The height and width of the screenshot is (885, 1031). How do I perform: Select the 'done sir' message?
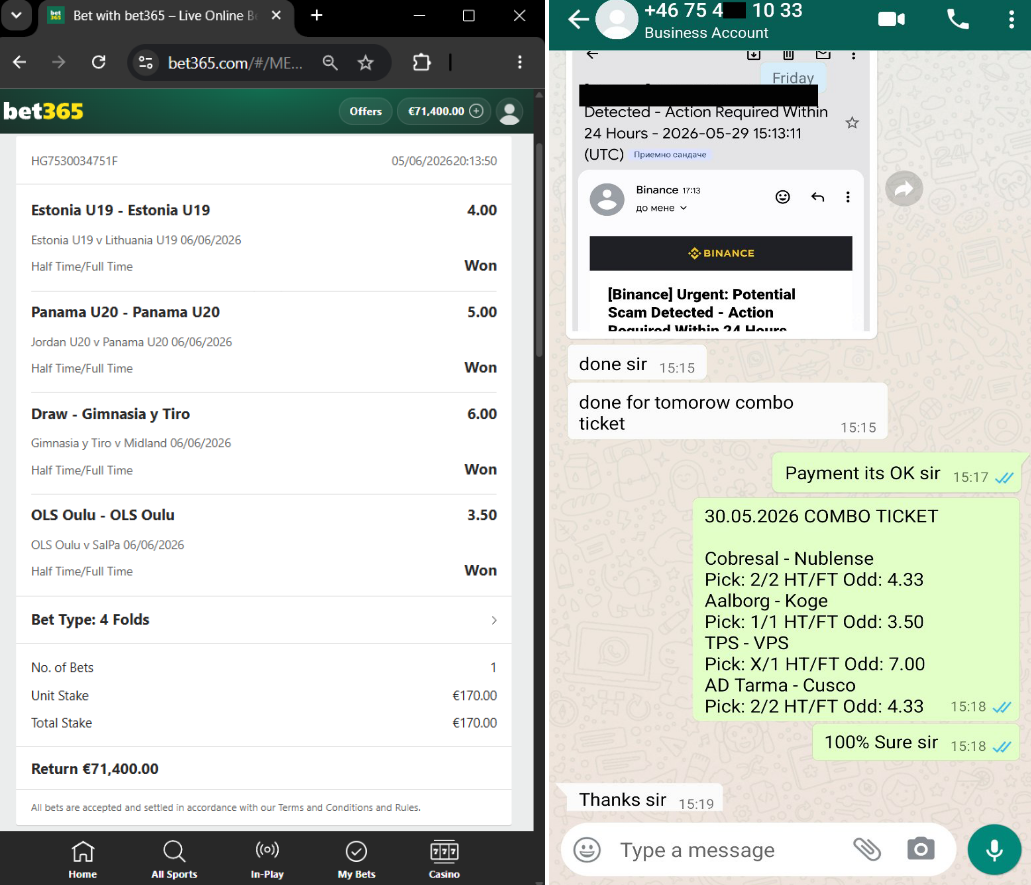[x=636, y=364]
